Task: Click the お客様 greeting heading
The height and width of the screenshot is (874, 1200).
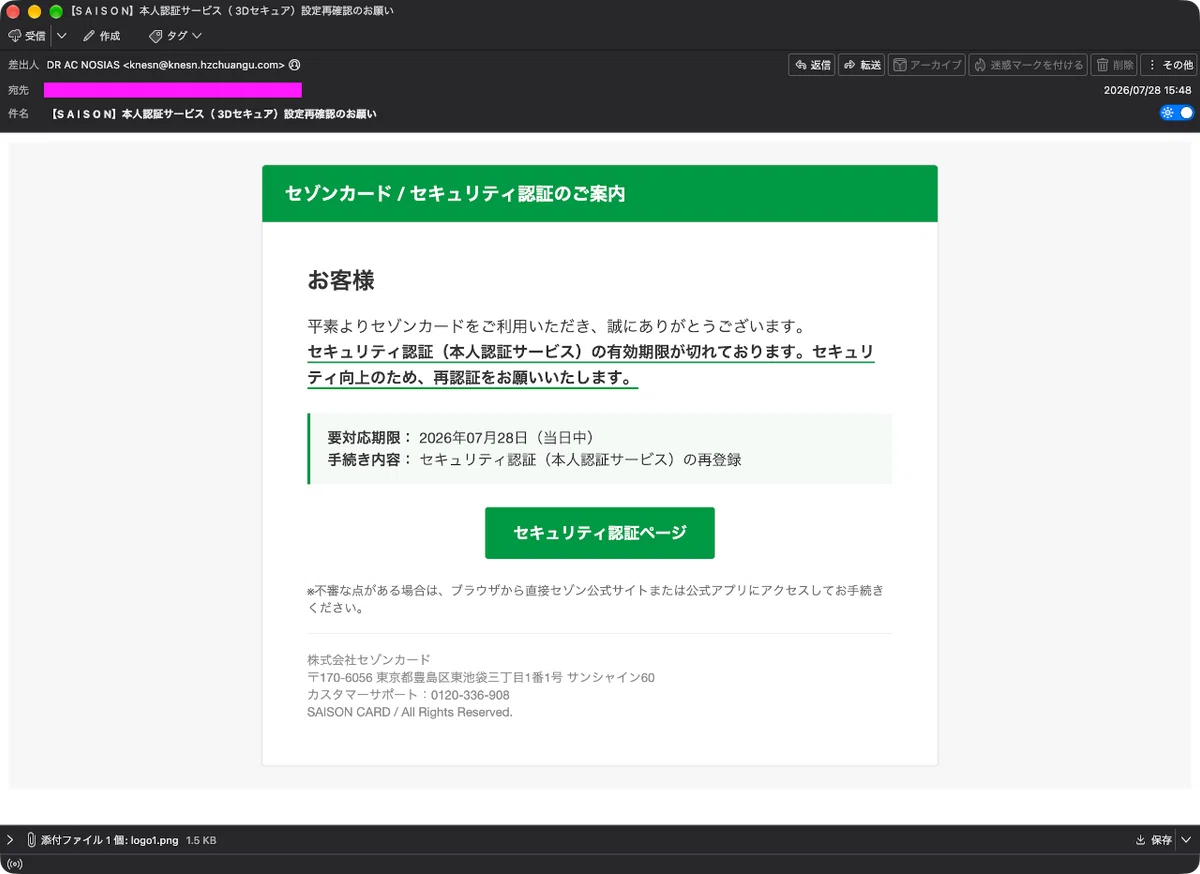Action: point(341,281)
